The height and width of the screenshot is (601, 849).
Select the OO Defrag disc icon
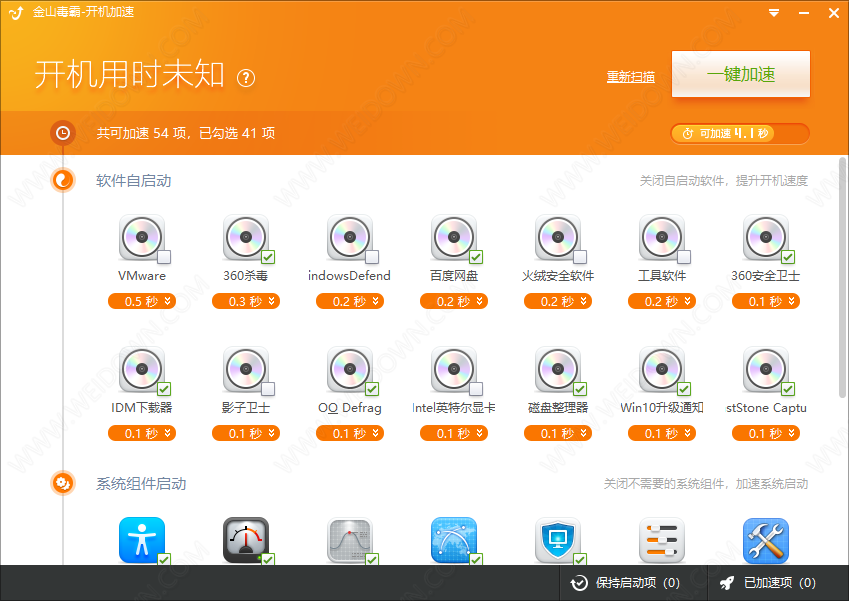click(x=350, y=369)
